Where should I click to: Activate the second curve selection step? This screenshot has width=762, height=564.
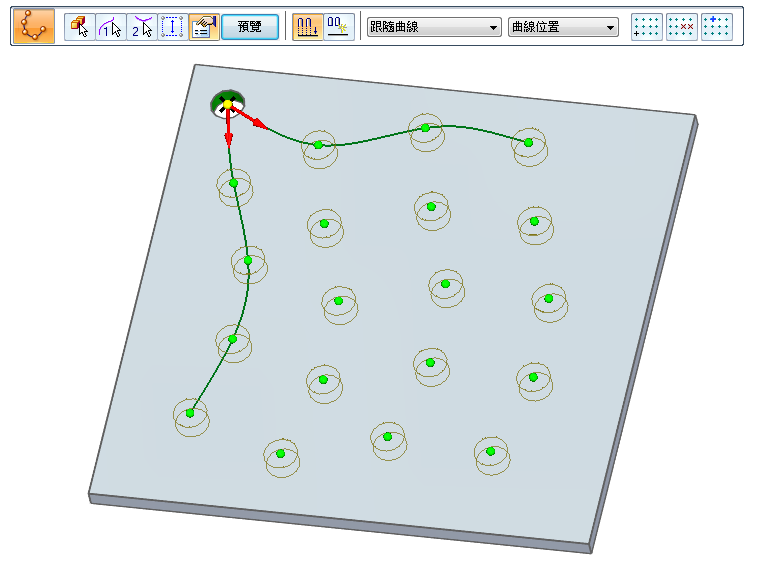tap(141, 27)
